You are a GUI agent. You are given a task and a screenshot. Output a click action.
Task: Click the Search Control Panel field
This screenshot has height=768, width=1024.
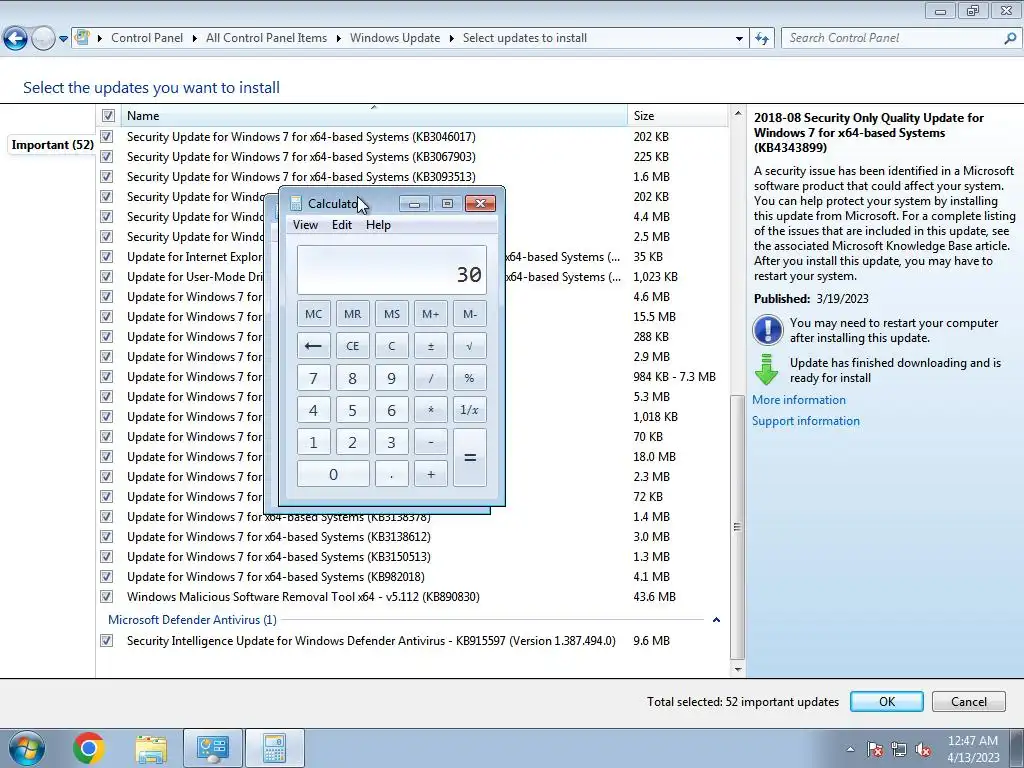901,38
